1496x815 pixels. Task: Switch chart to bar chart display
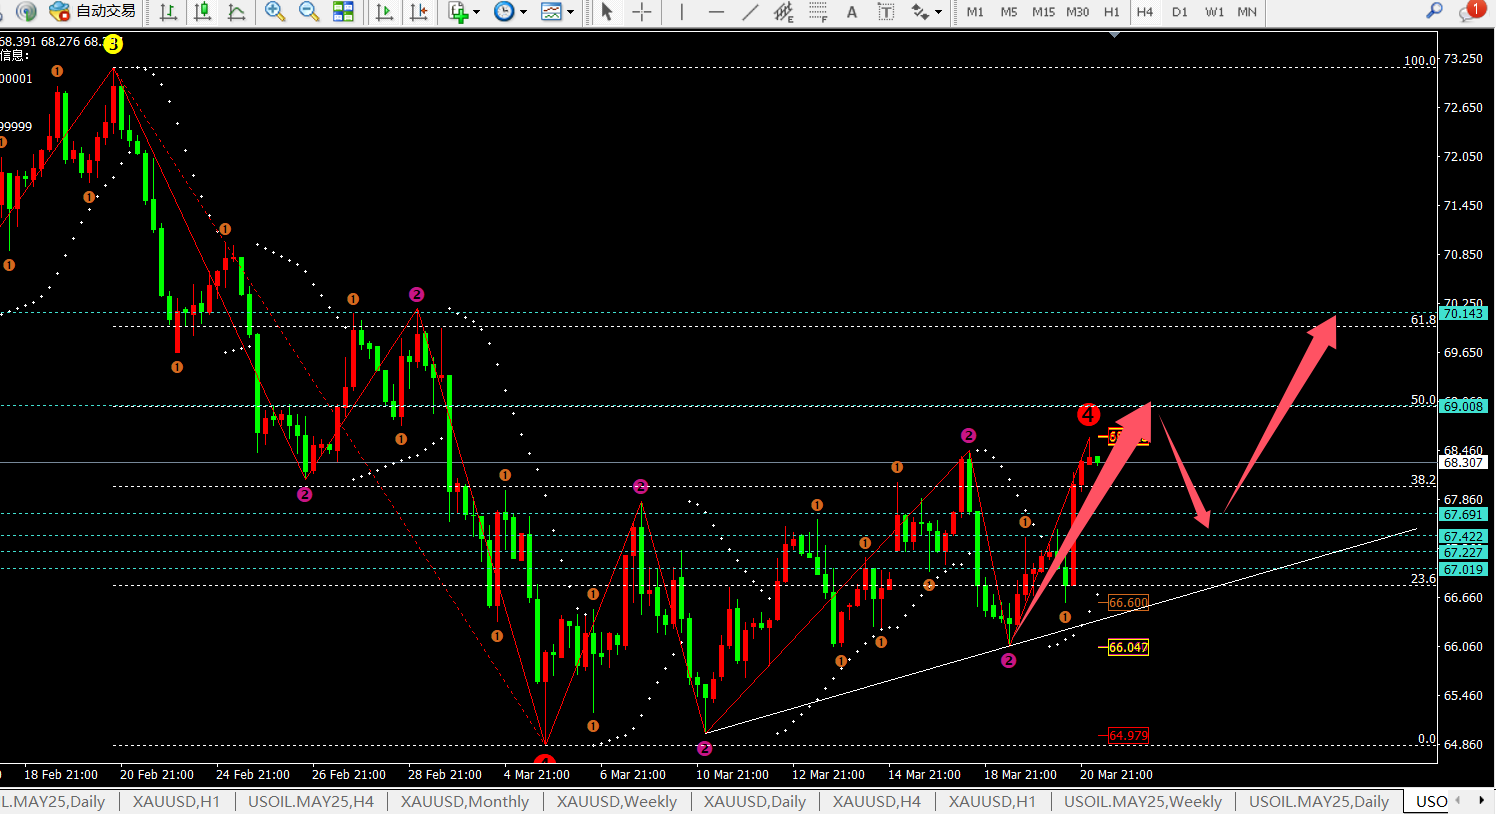[x=169, y=12]
